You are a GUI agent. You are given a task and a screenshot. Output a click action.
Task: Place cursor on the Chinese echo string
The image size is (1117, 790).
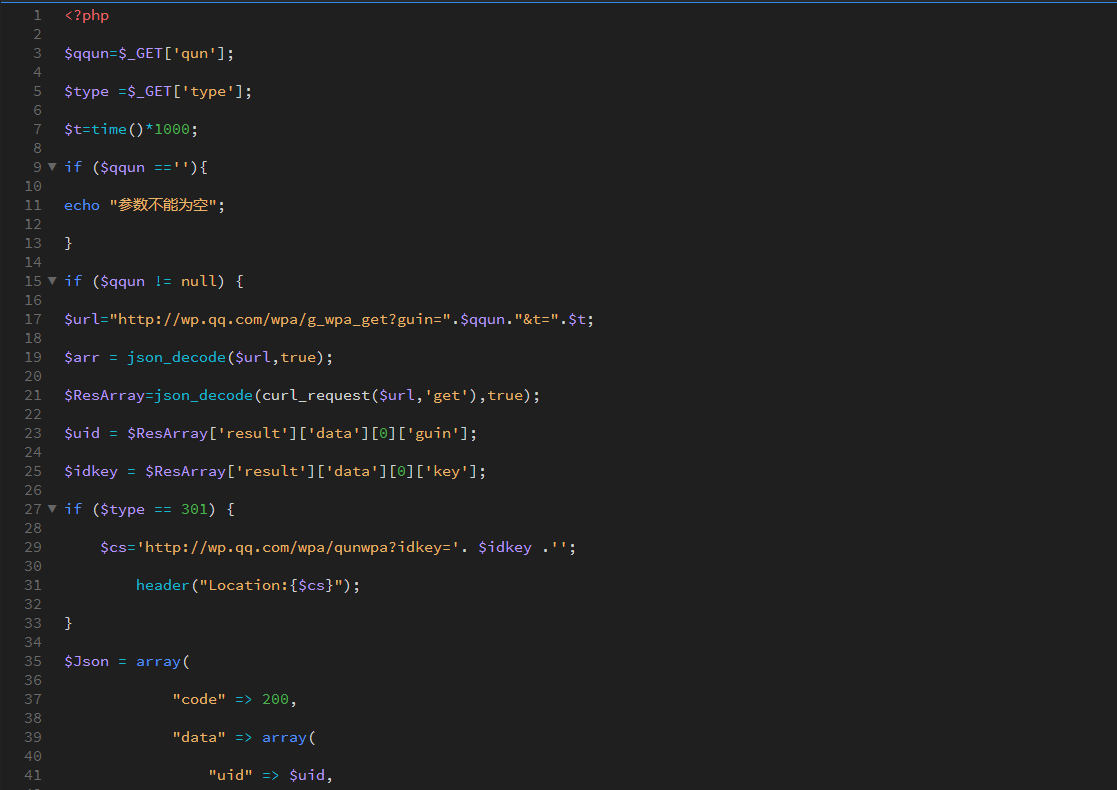(167, 205)
